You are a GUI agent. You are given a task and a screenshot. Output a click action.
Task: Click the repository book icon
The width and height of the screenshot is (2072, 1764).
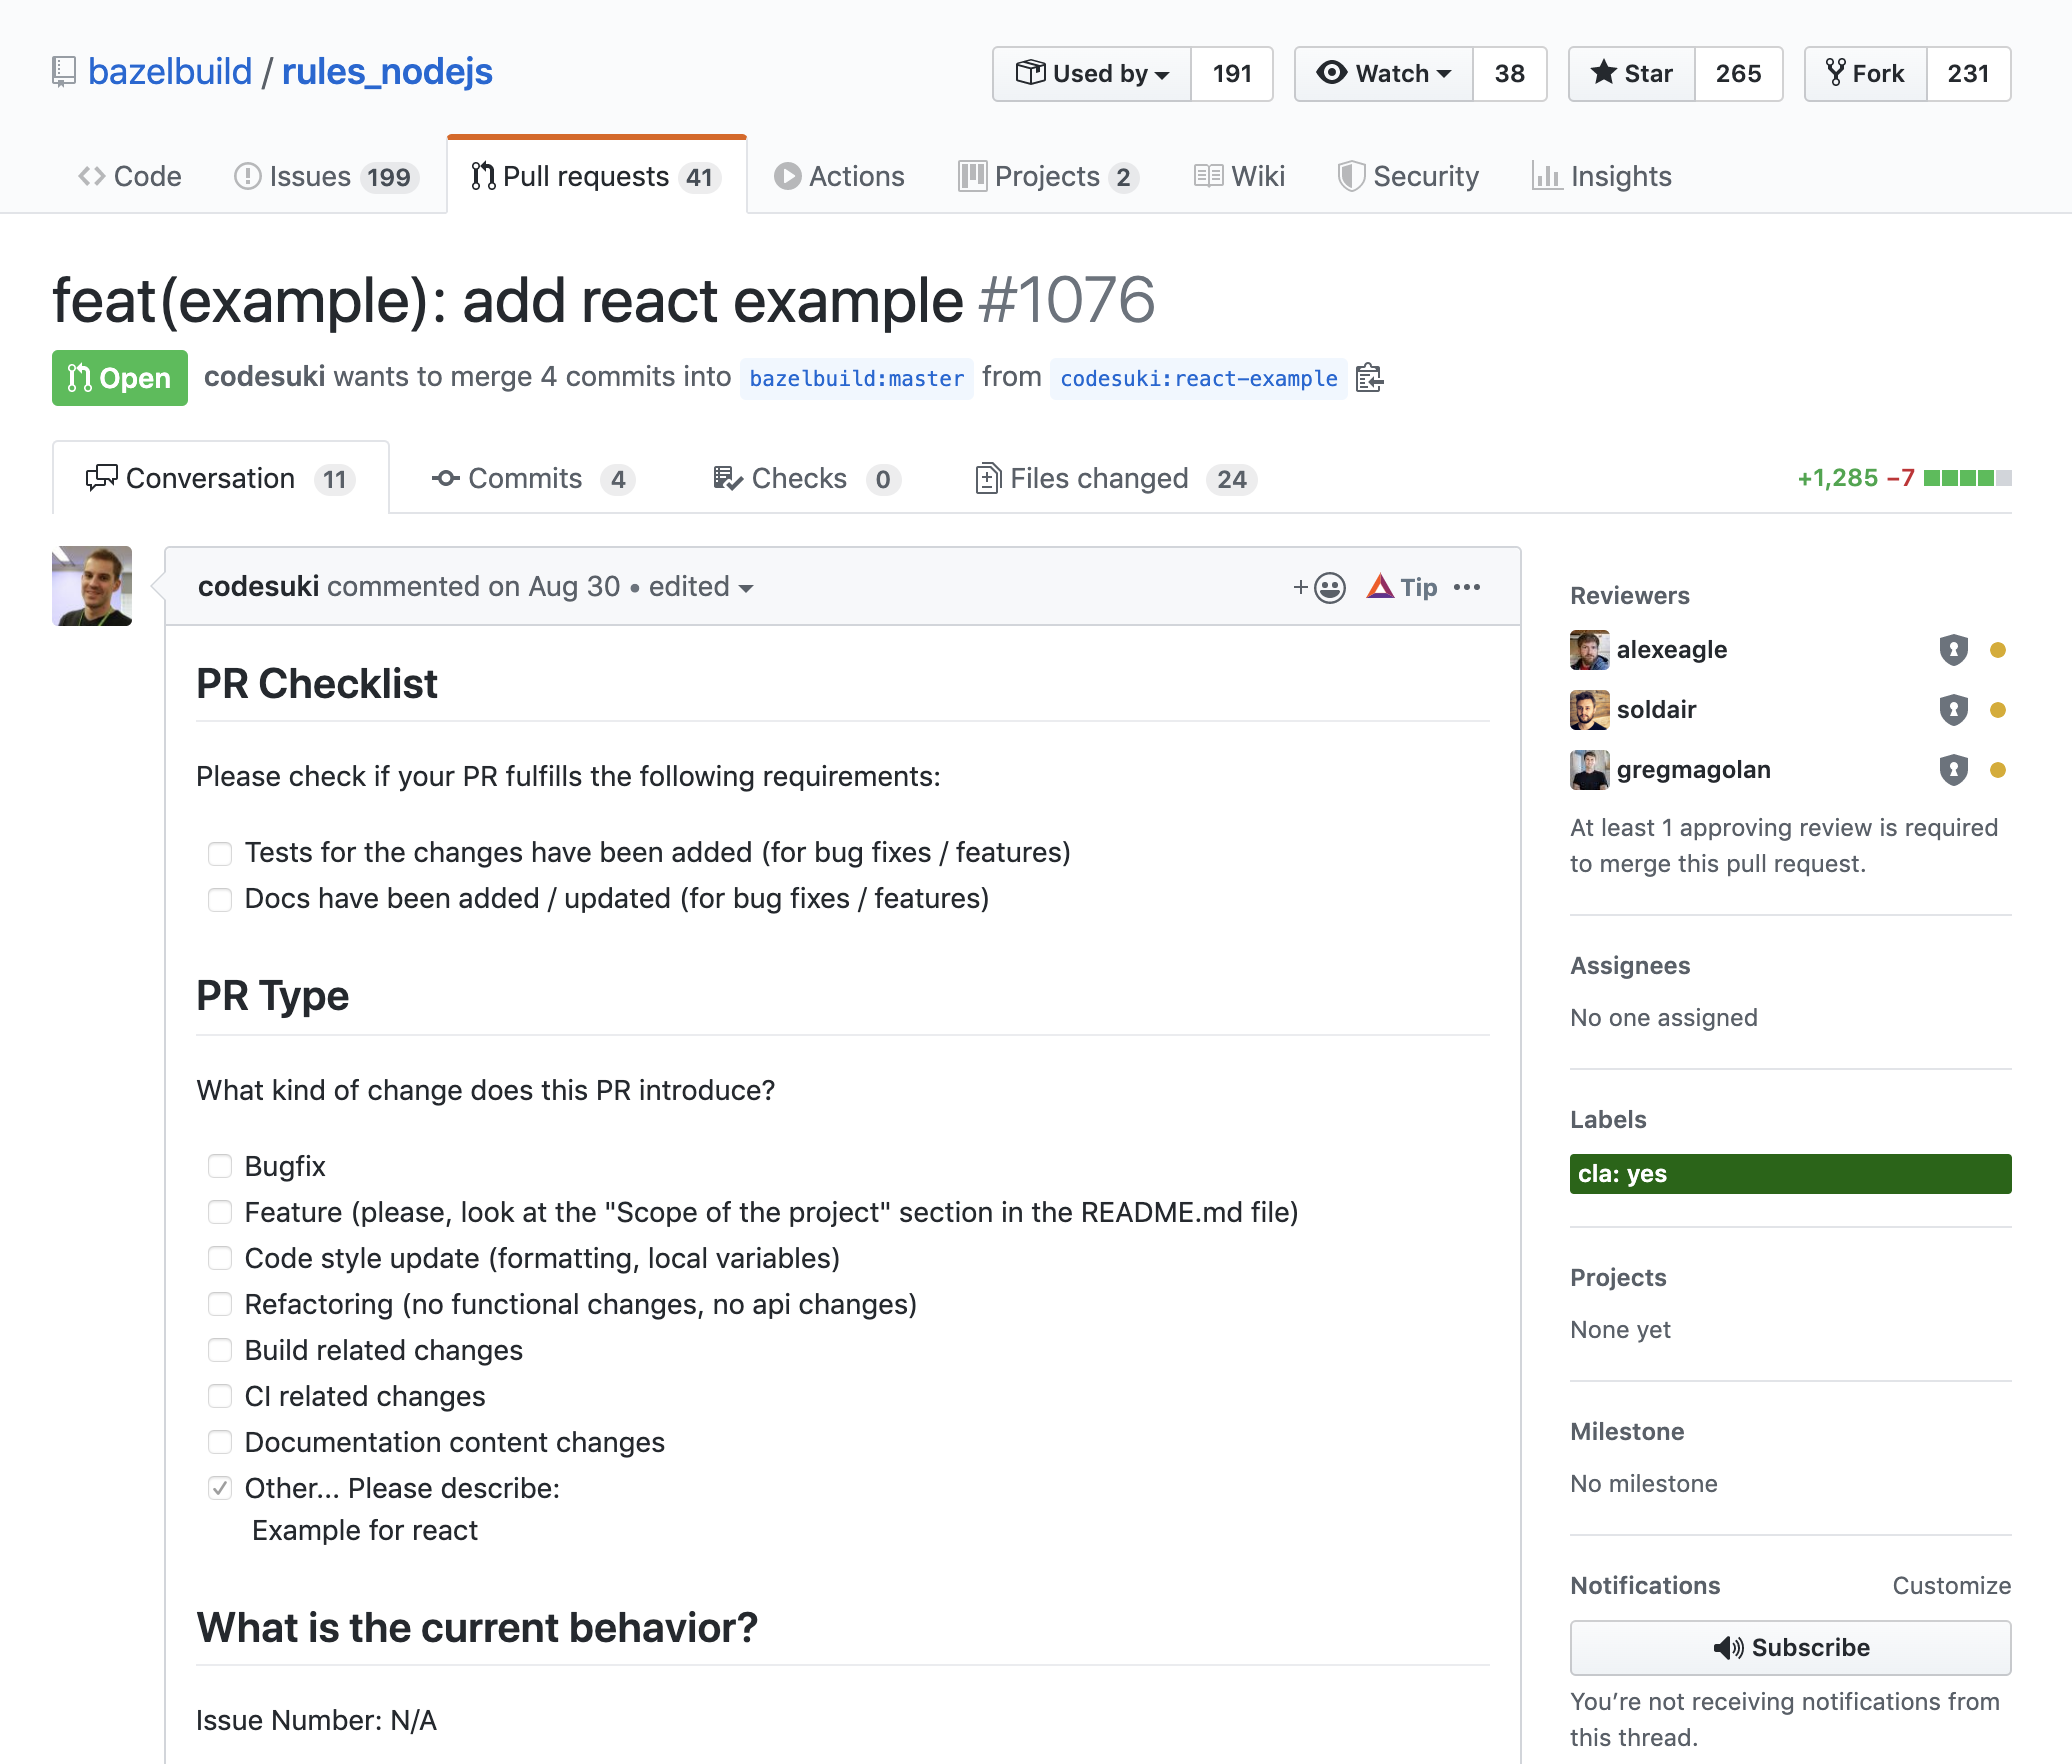pos(64,72)
